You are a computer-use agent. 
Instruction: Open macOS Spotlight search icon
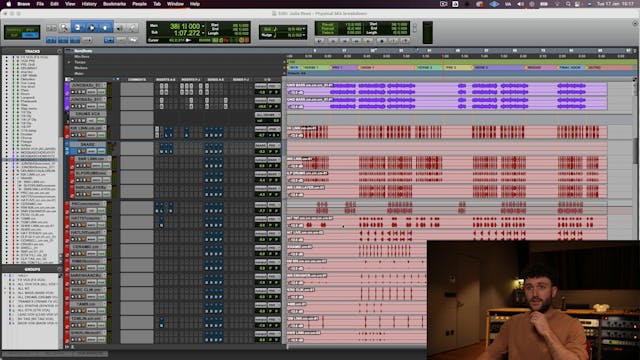pos(568,4)
